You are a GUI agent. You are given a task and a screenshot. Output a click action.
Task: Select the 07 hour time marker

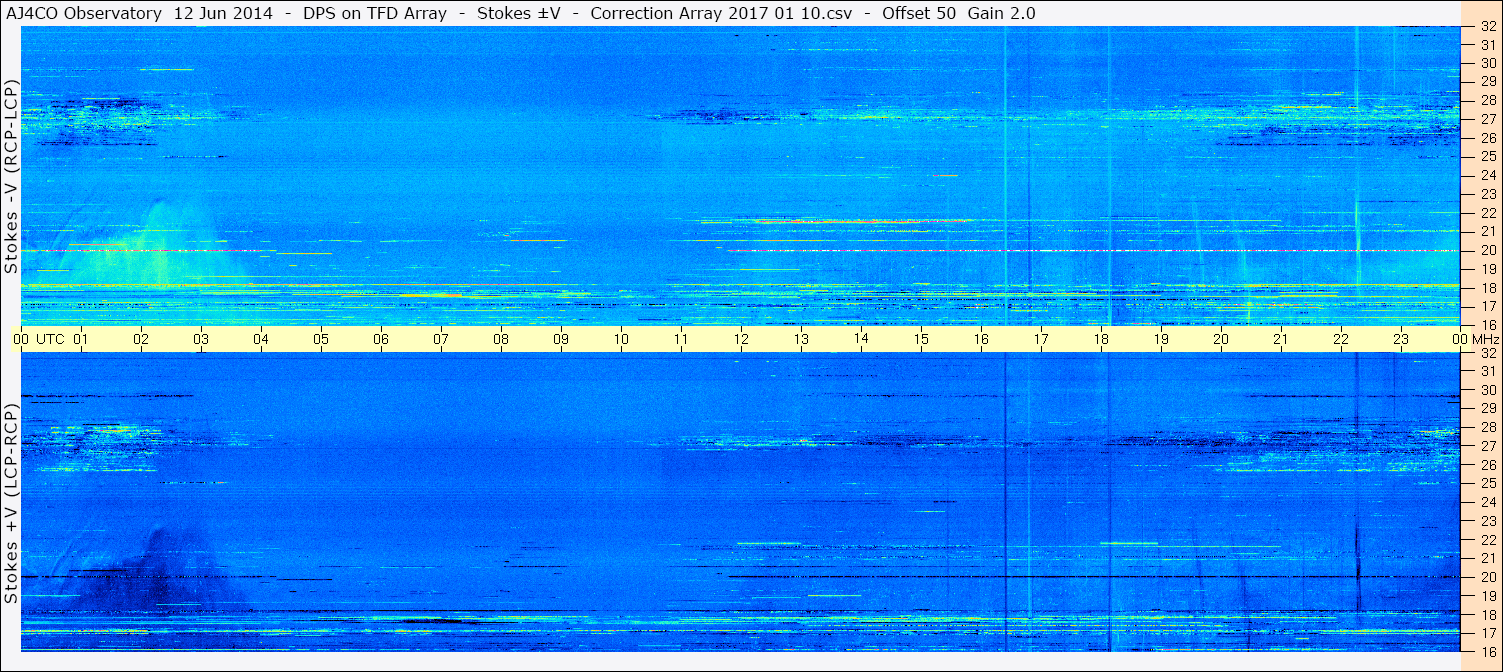(x=441, y=339)
